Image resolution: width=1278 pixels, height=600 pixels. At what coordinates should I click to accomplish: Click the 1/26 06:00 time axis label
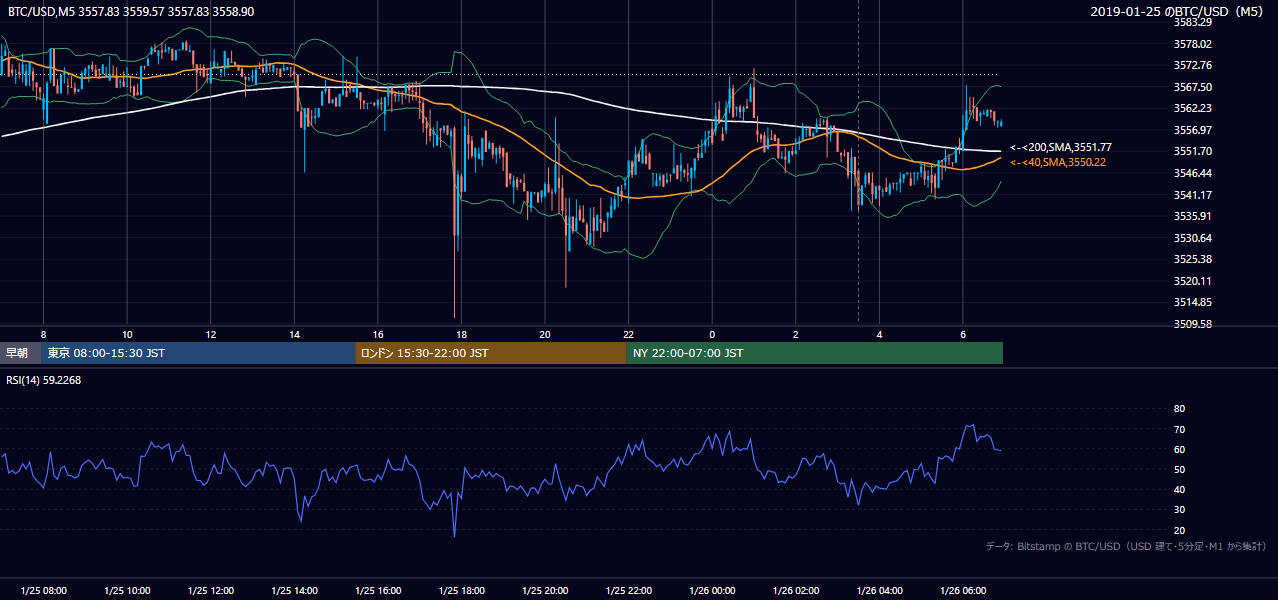(x=963, y=591)
